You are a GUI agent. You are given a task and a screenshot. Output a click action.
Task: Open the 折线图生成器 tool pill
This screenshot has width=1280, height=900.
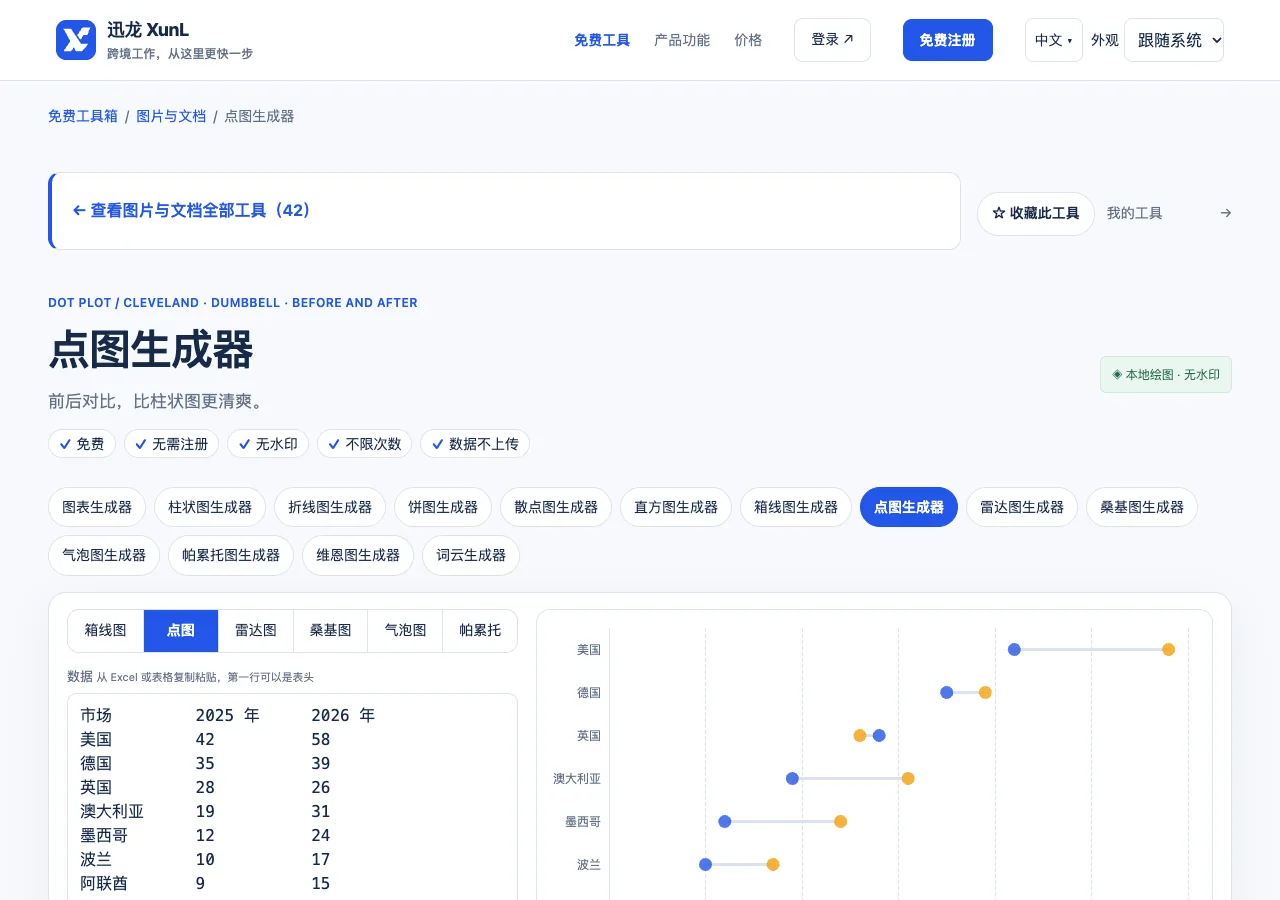(330, 507)
